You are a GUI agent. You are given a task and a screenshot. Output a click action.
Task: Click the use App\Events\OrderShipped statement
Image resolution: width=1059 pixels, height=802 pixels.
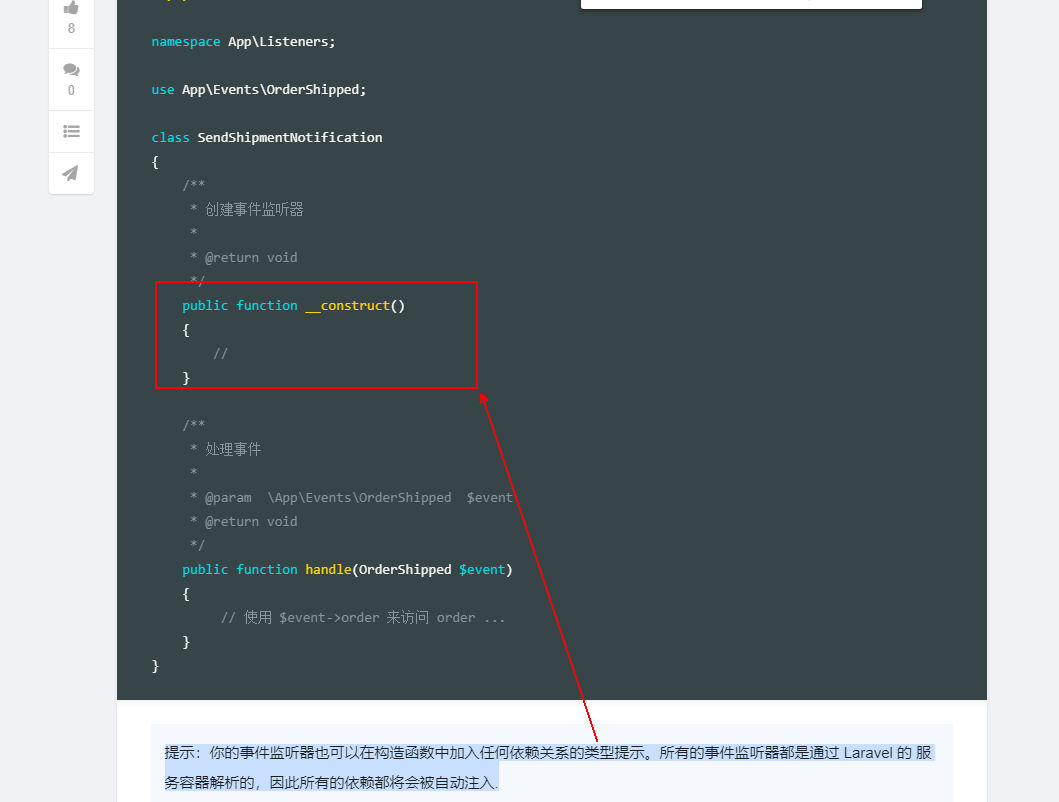pos(259,90)
